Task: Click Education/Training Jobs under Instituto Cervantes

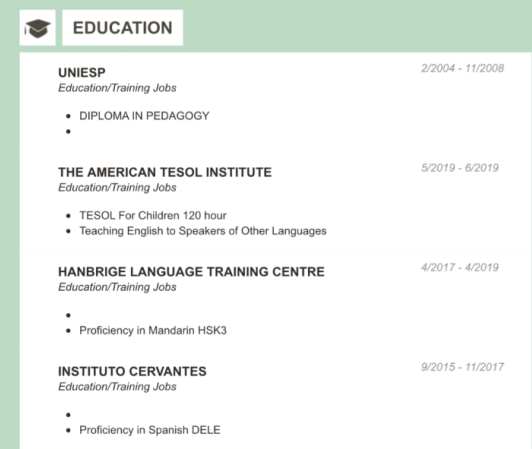Action: click(x=117, y=387)
